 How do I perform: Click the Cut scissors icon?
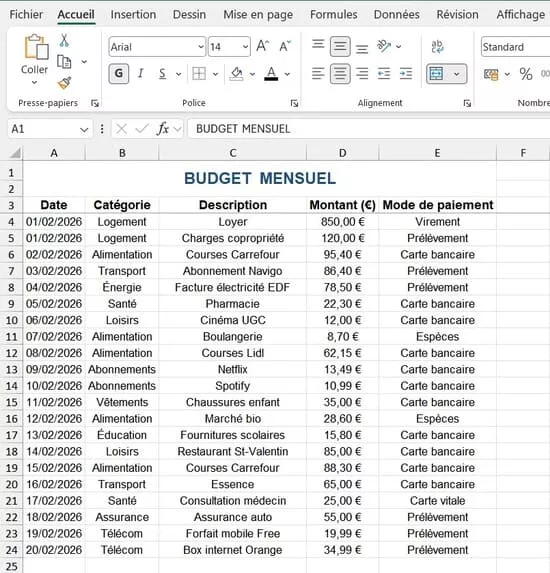(x=64, y=40)
